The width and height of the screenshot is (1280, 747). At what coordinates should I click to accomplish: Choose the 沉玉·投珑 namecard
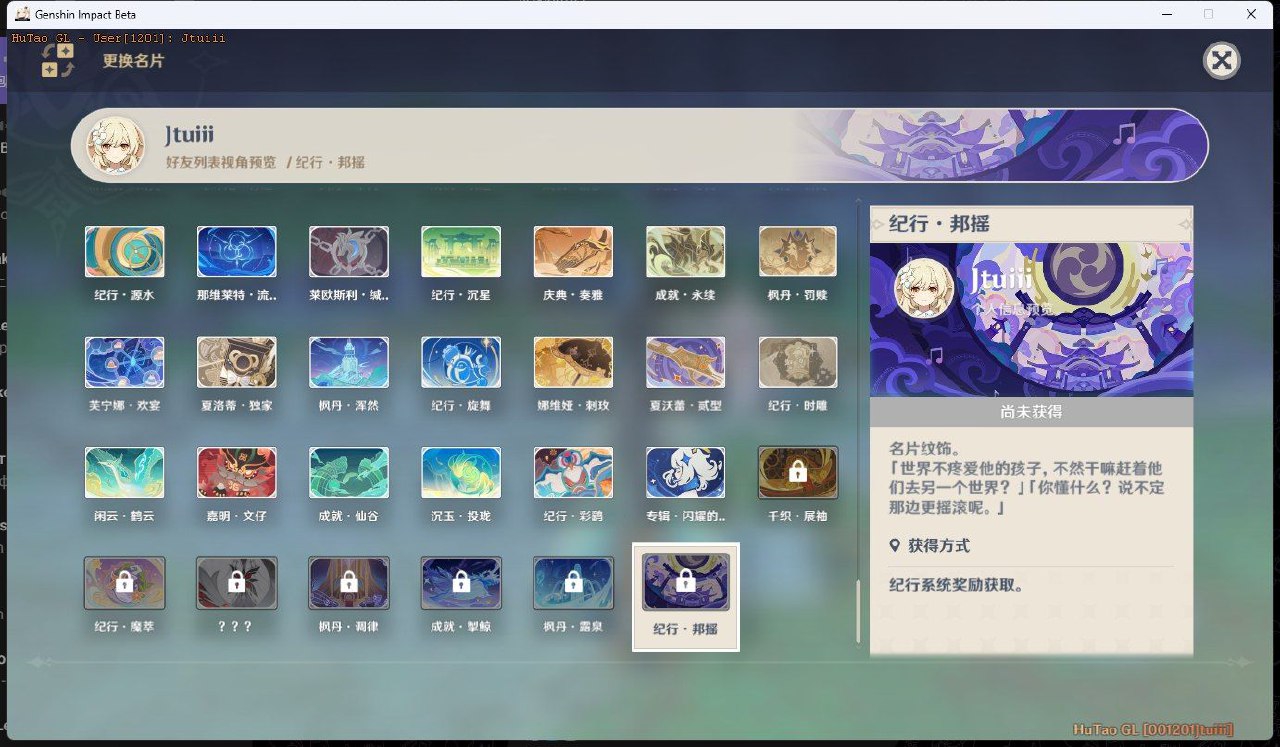tap(461, 472)
